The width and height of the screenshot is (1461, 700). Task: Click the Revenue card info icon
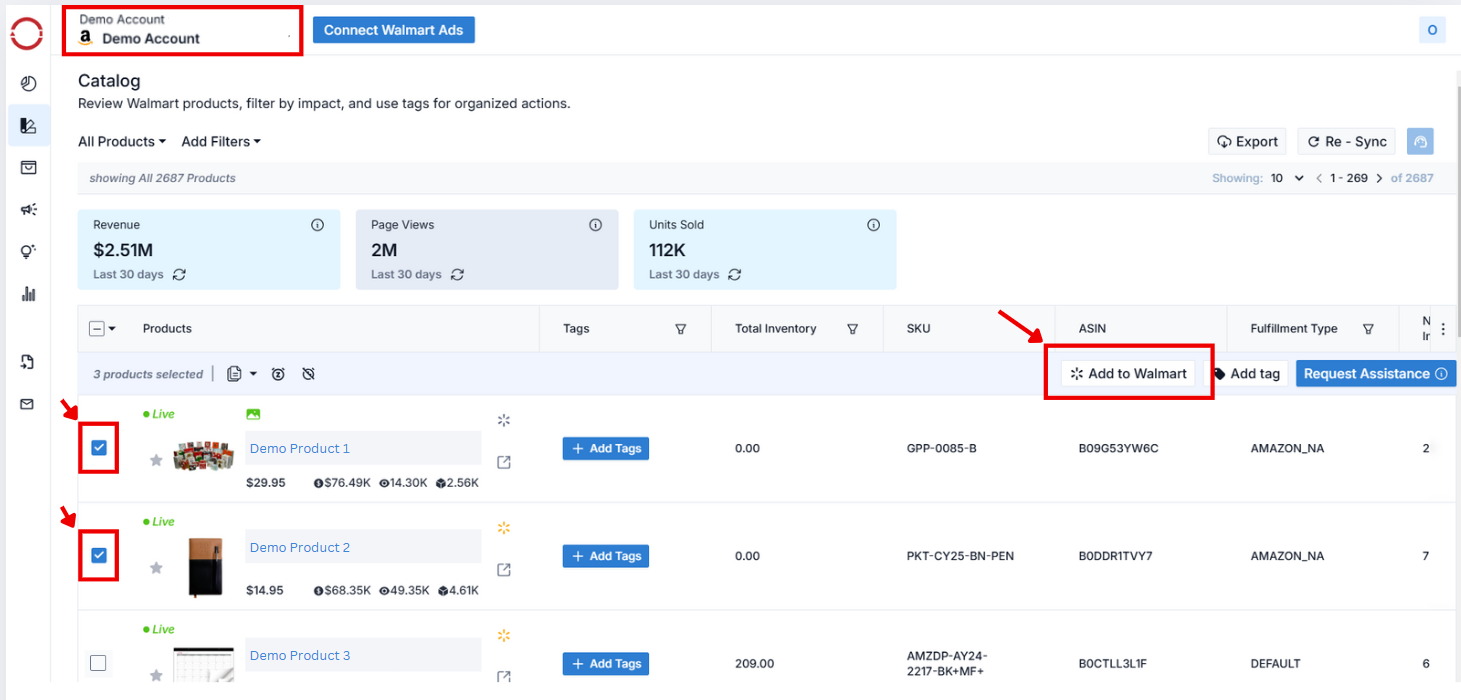coord(317,225)
